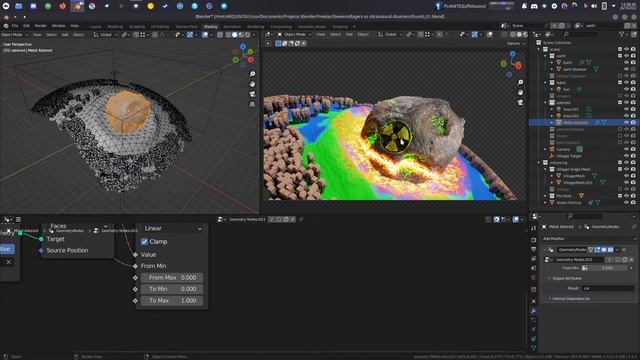Screen dimensions: 640x360
Task: Open the Render menu
Action: coord(40,26)
